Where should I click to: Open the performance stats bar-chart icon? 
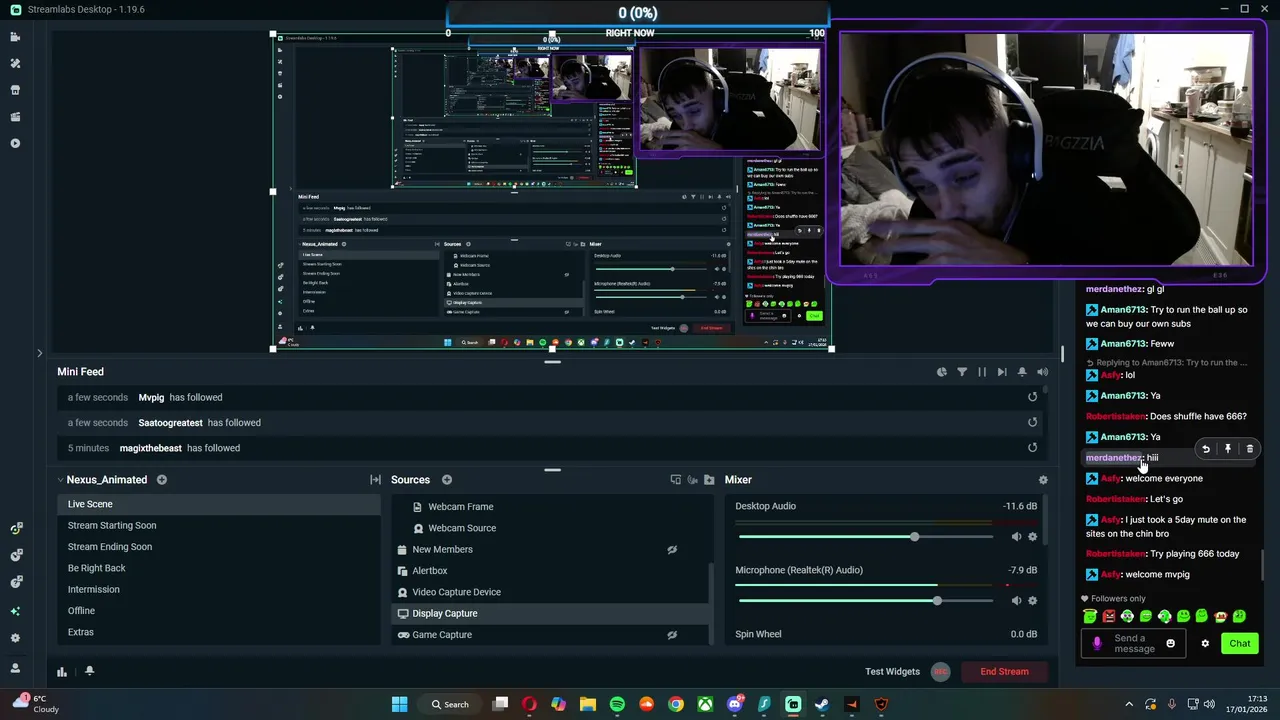[x=62, y=672]
